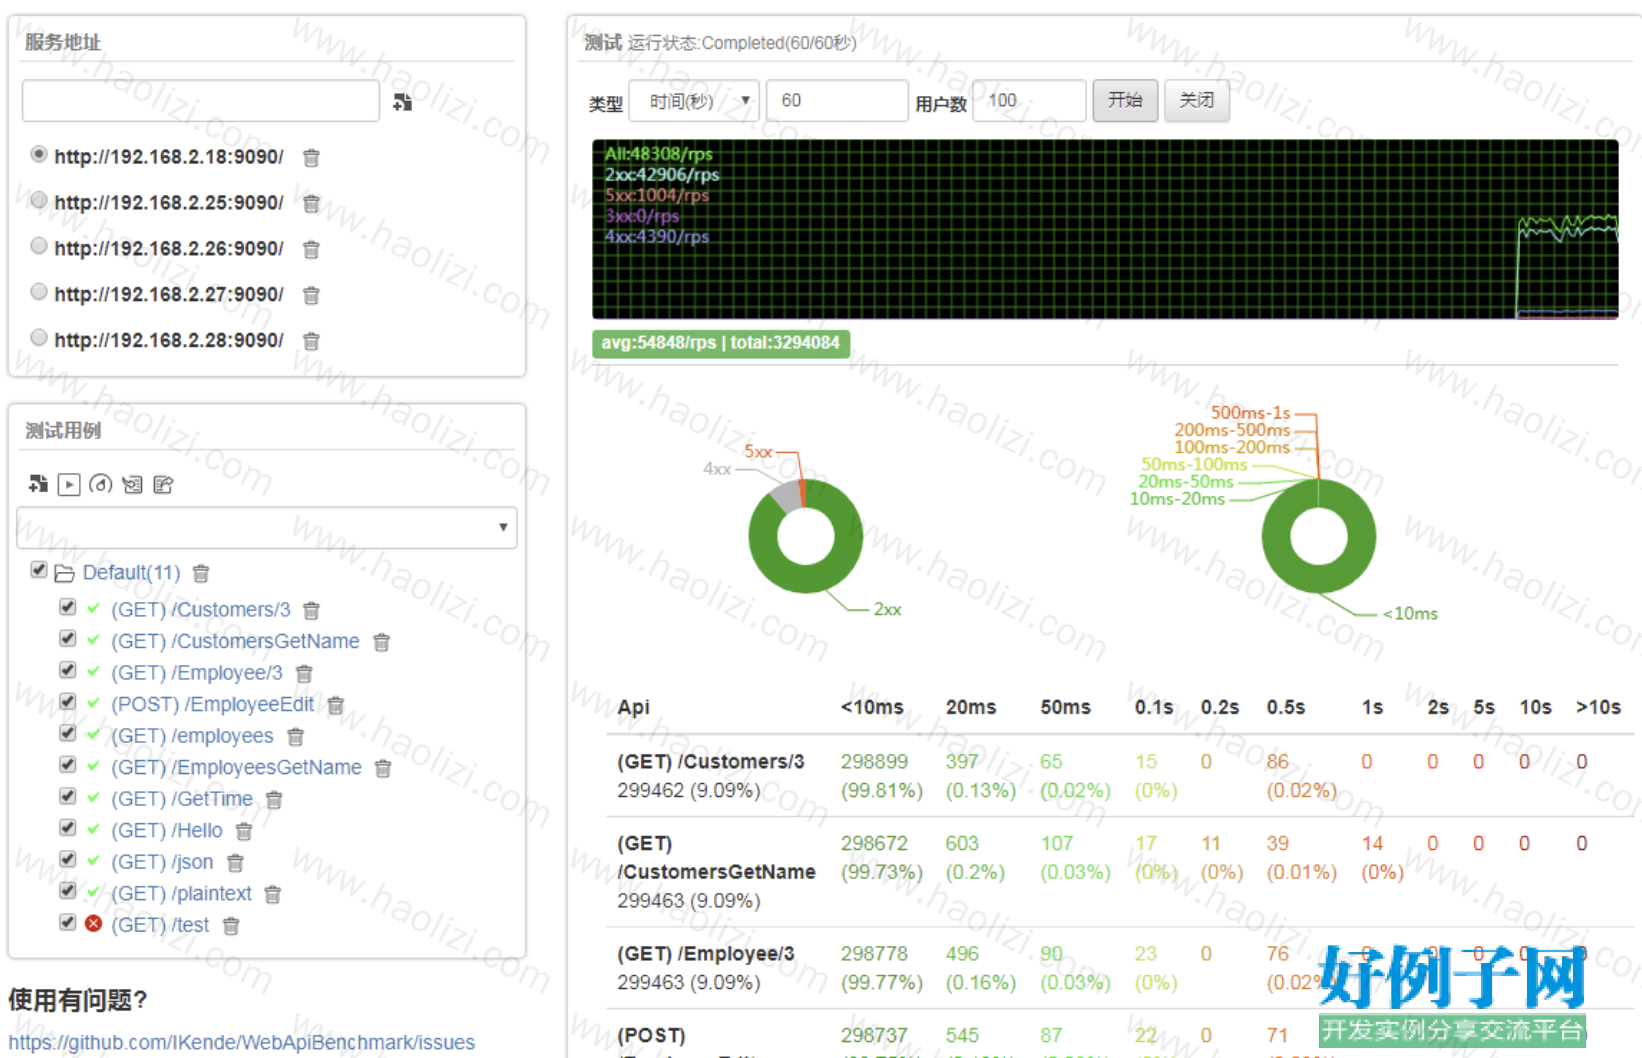Image resolution: width=1642 pixels, height=1058 pixels.
Task: Click the rps line graph area
Action: 1105,230
